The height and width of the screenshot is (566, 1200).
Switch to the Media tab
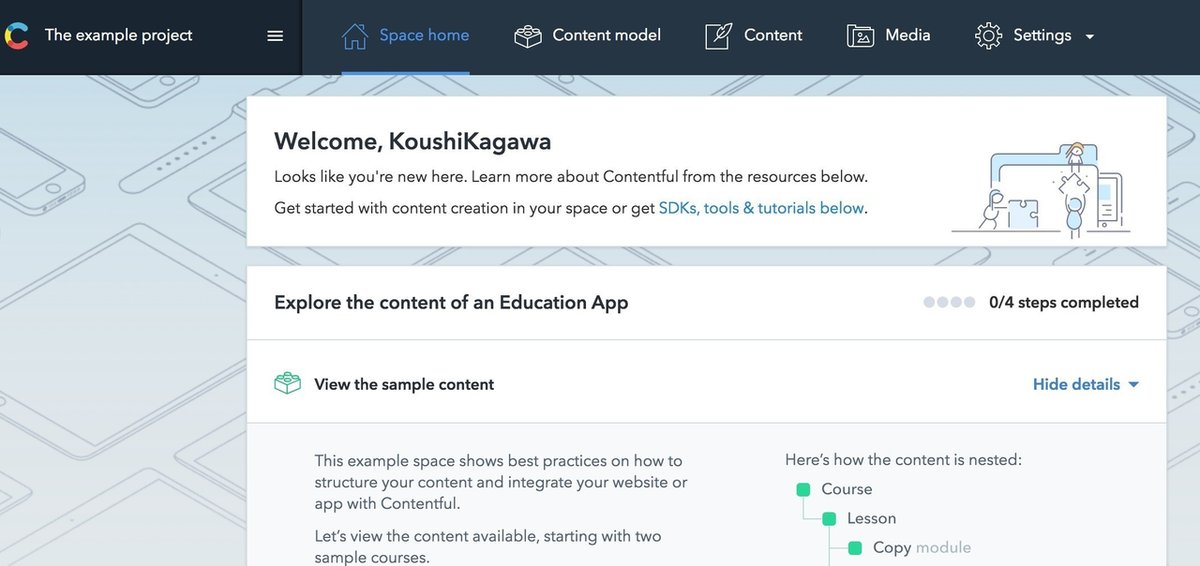[907, 35]
